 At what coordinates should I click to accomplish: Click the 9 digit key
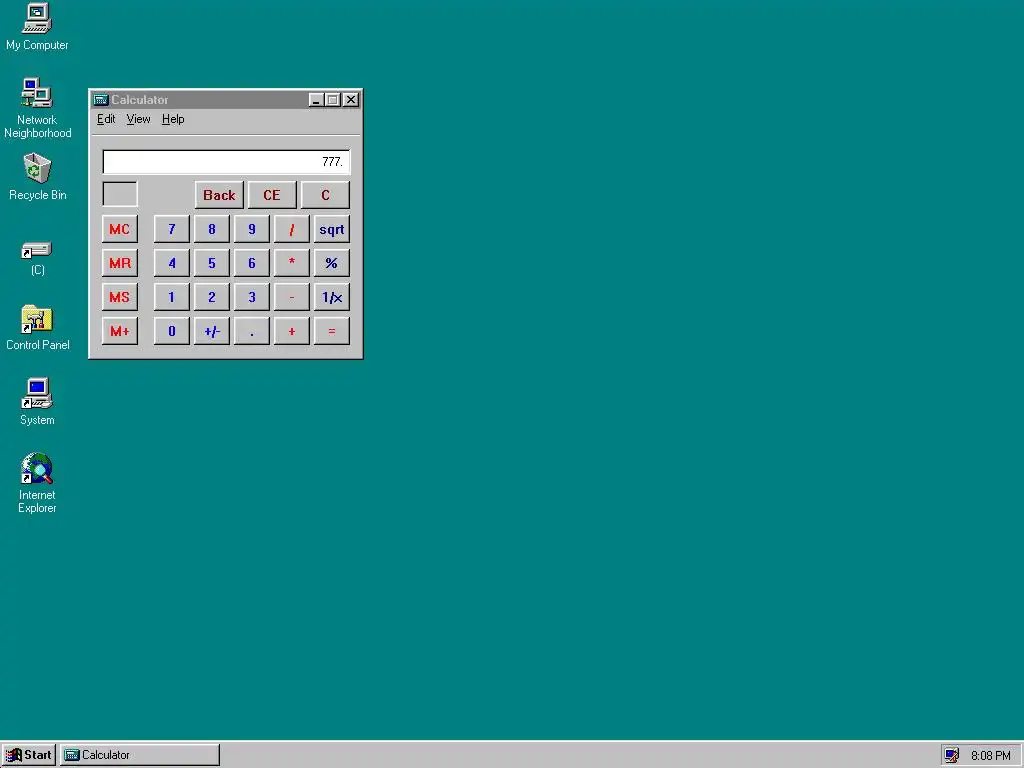(x=251, y=229)
